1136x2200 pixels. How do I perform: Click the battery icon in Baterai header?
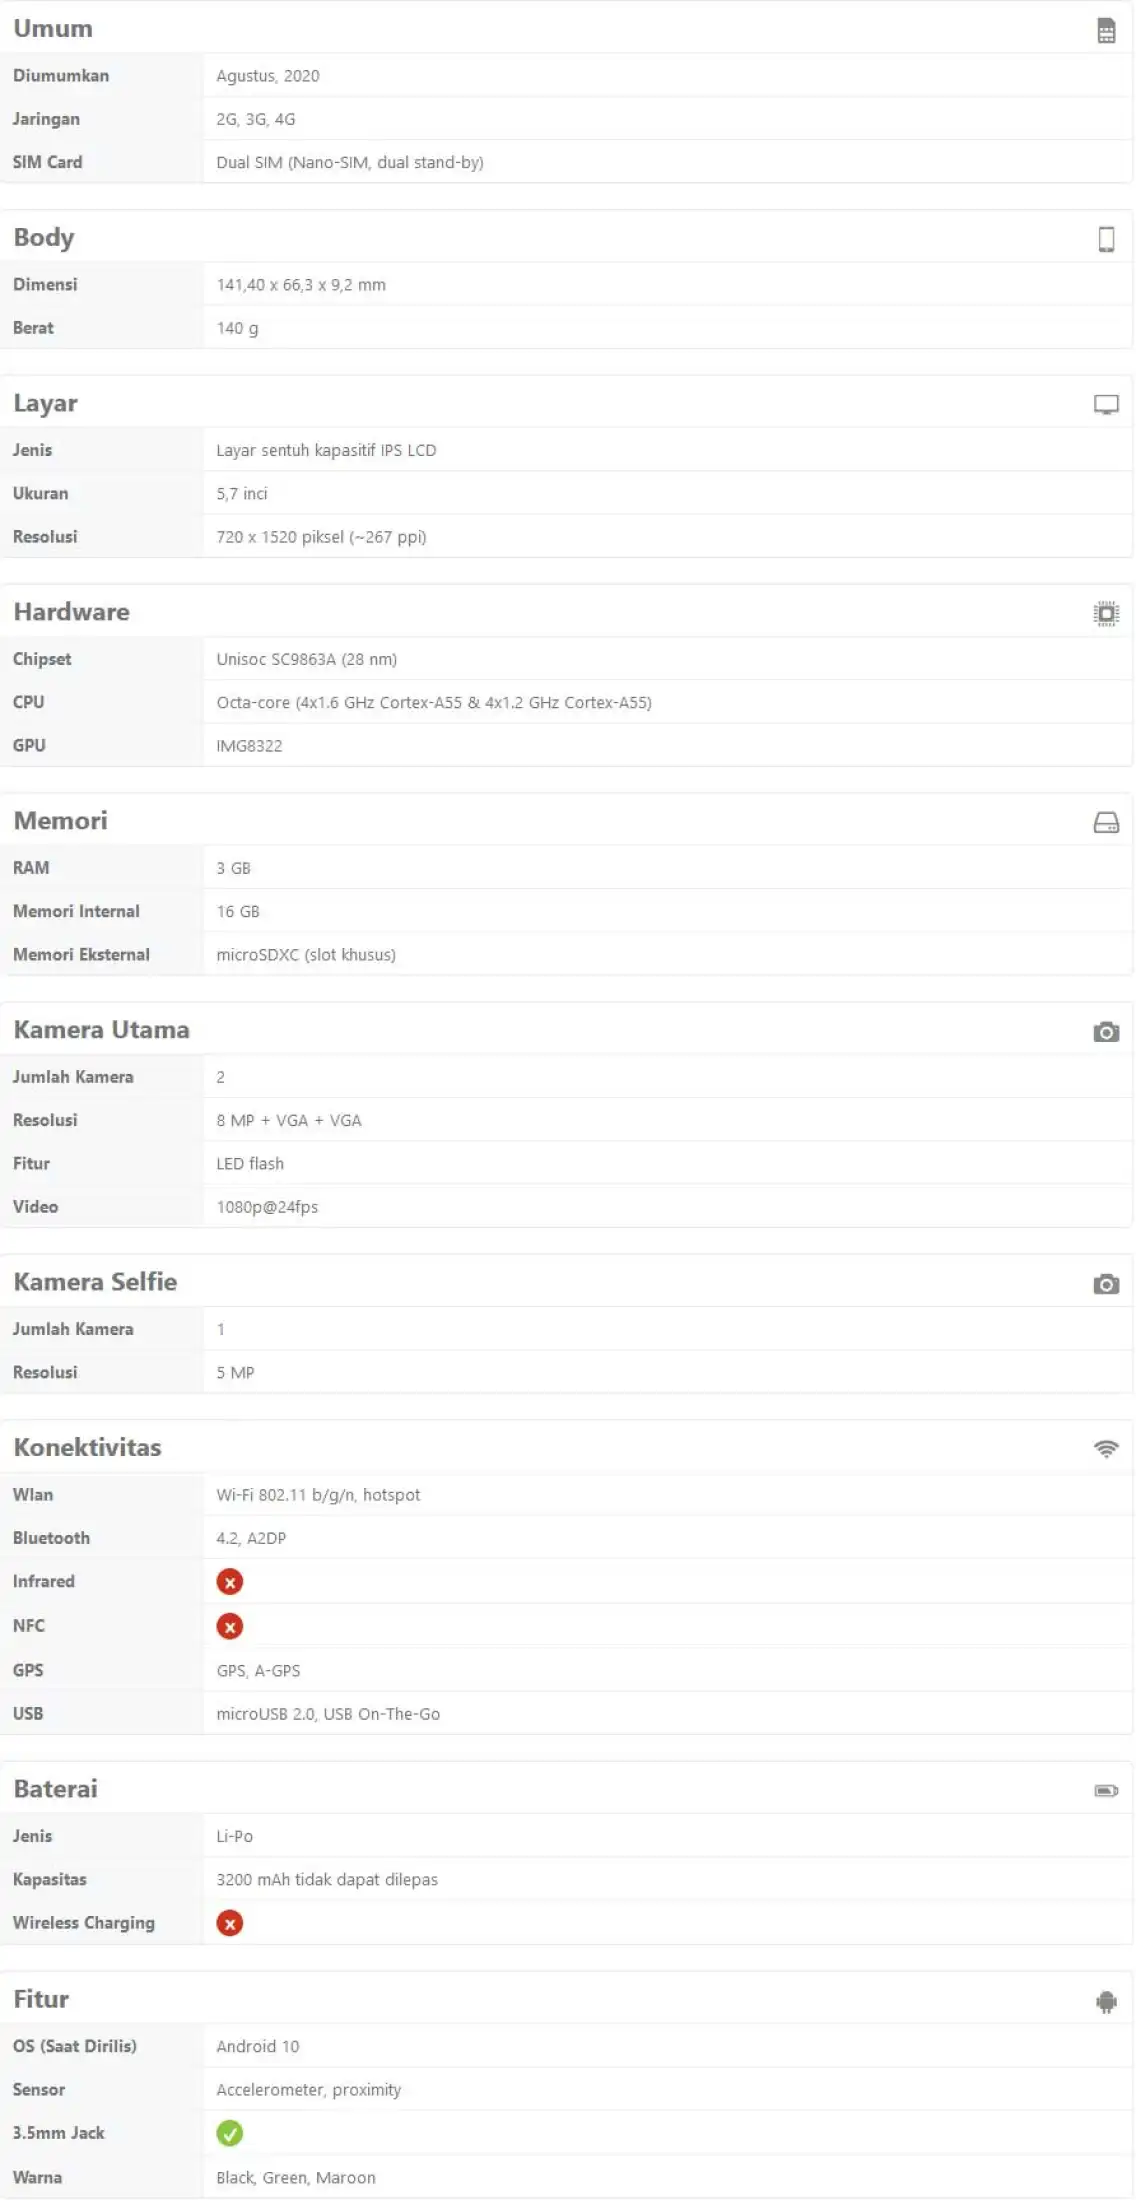coord(1106,1790)
